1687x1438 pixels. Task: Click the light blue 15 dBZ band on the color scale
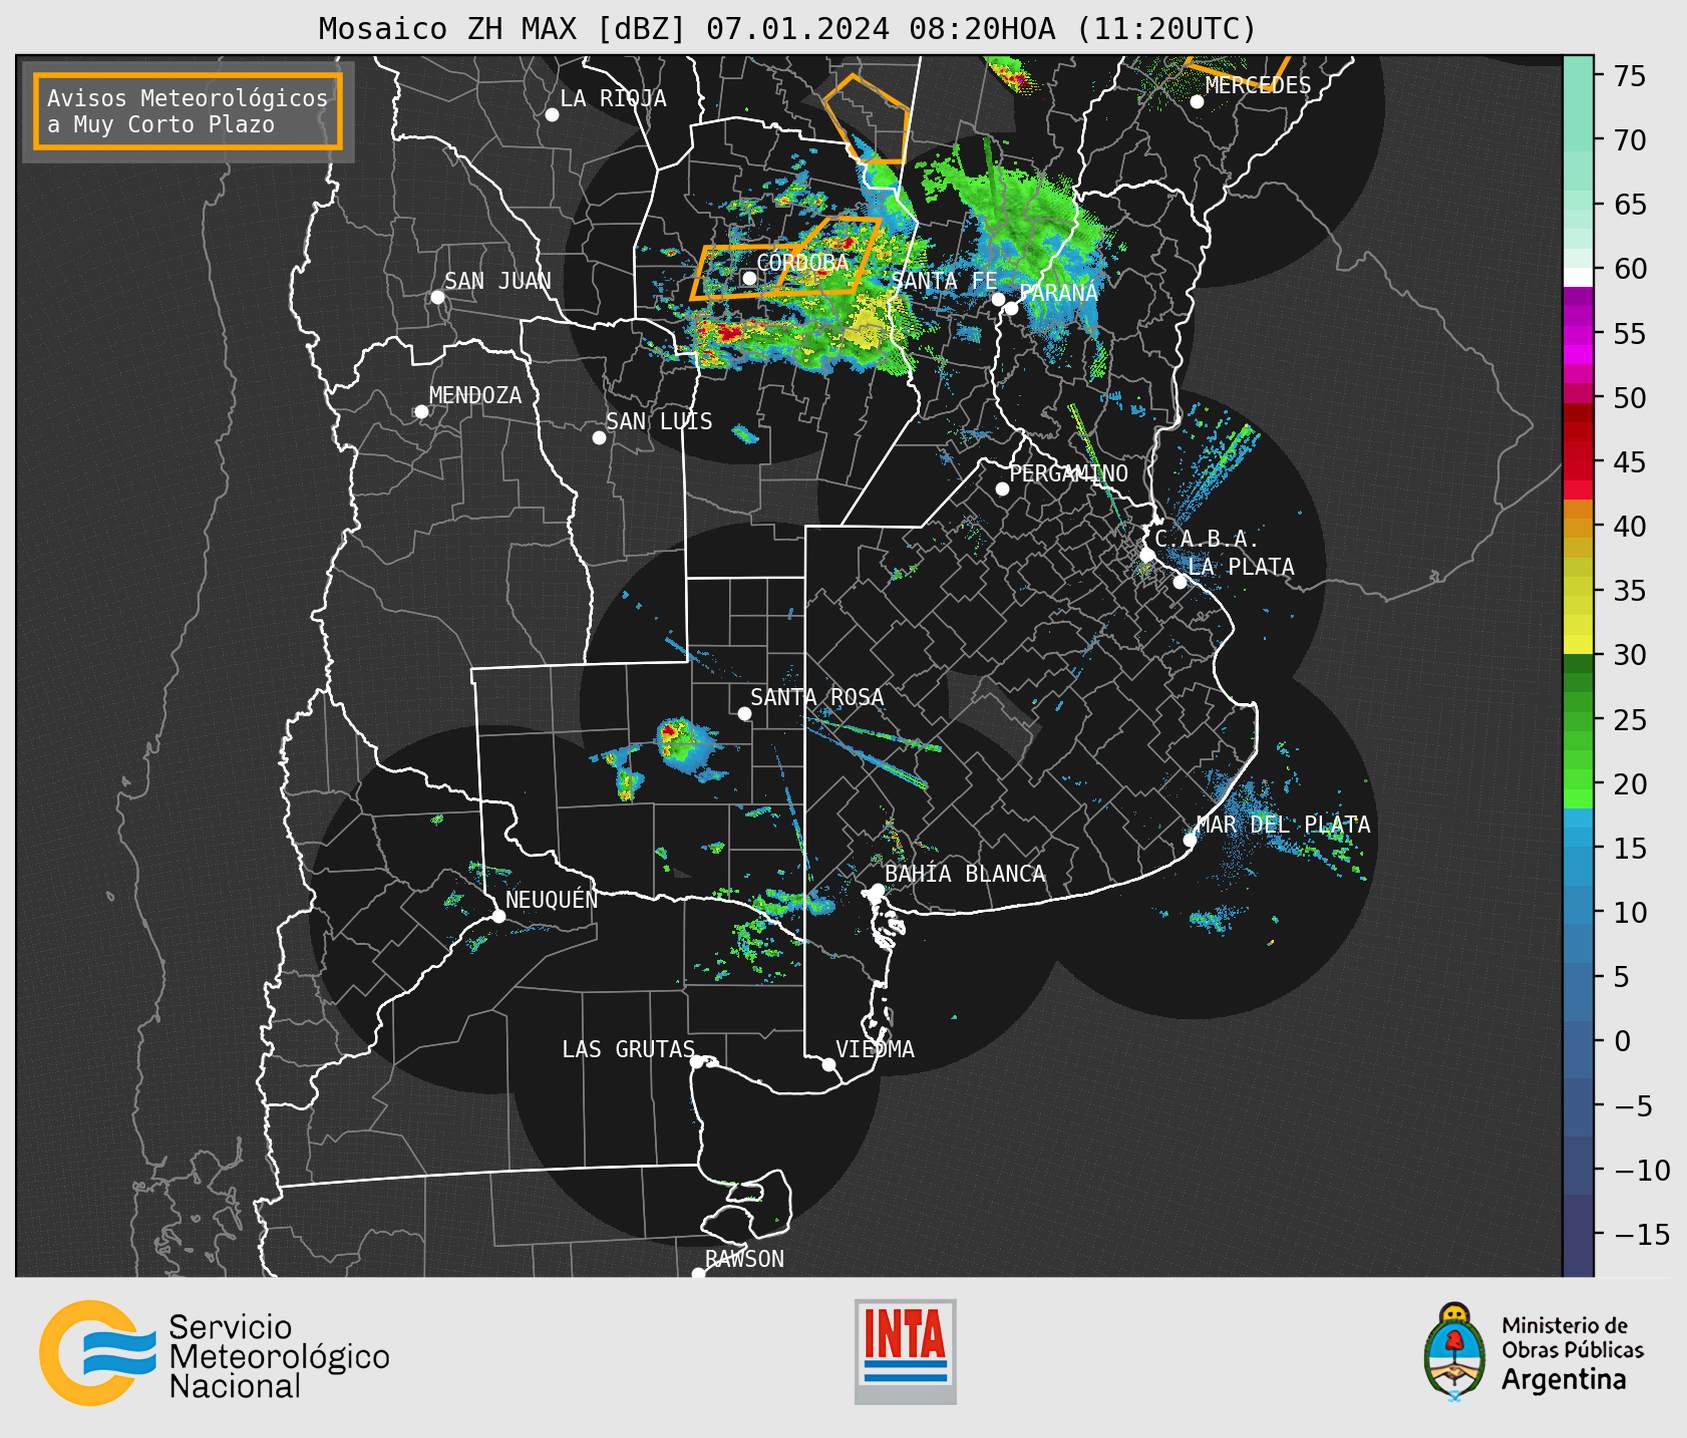(1578, 849)
